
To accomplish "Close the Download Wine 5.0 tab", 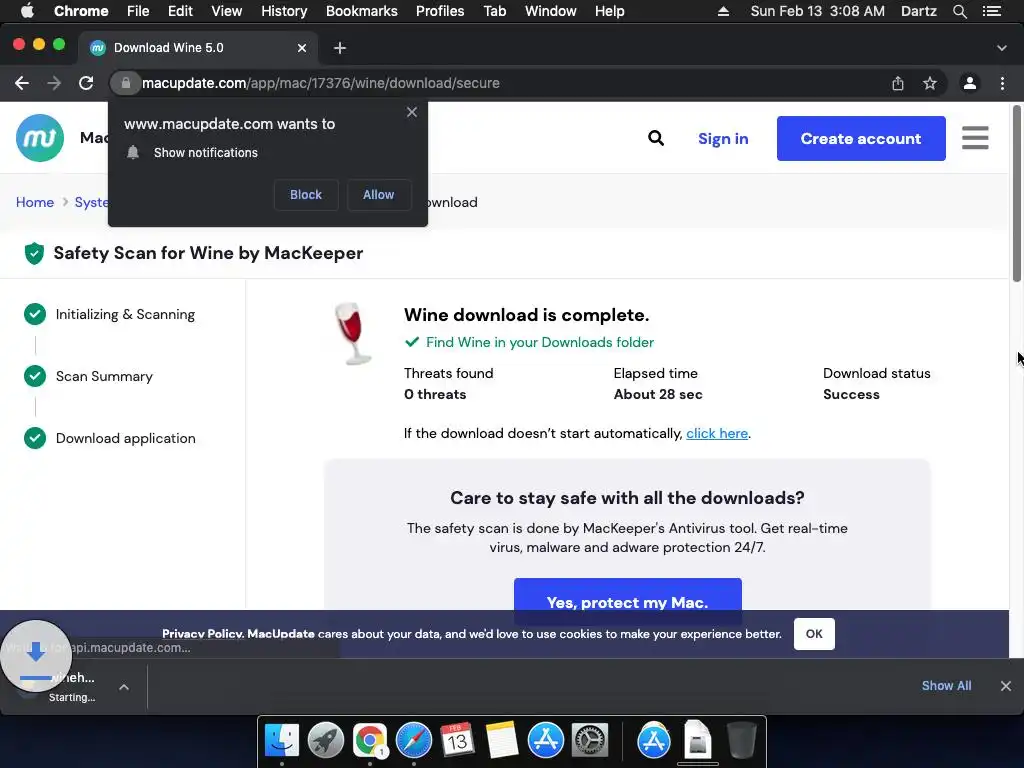I will pyautogui.click(x=302, y=48).
